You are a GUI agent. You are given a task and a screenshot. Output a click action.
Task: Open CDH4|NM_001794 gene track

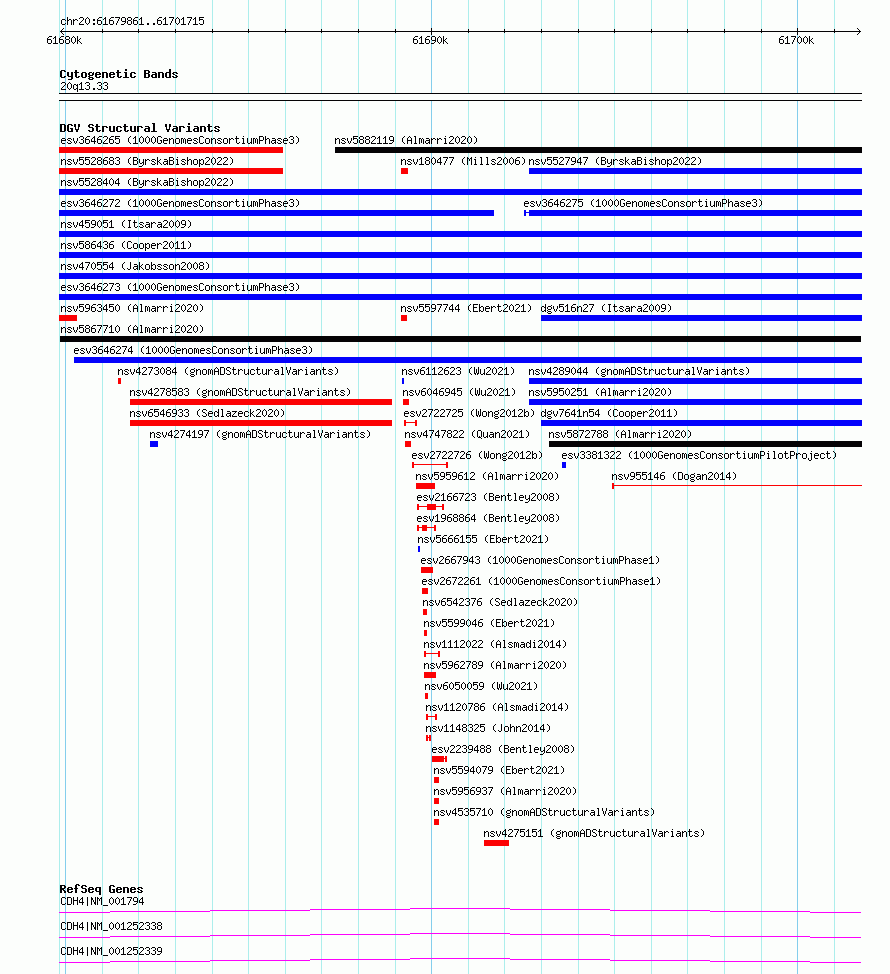point(460,911)
